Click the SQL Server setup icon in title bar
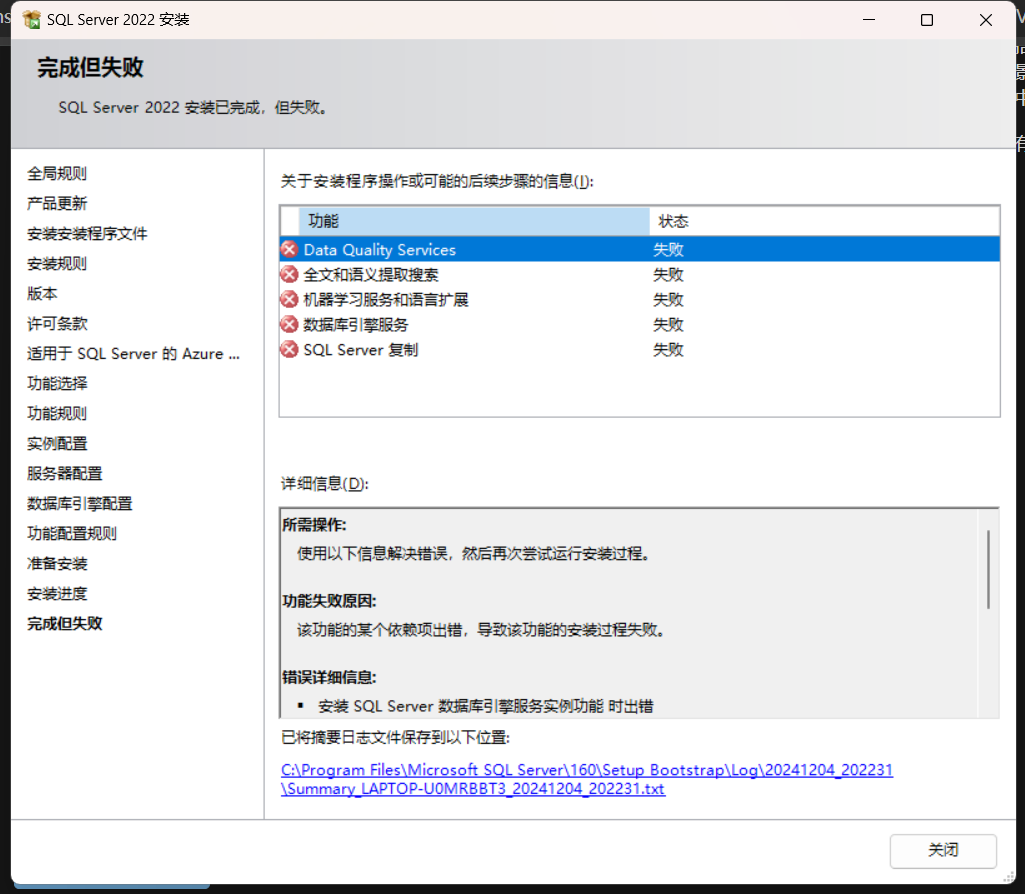This screenshot has width=1025, height=894. tap(31, 20)
